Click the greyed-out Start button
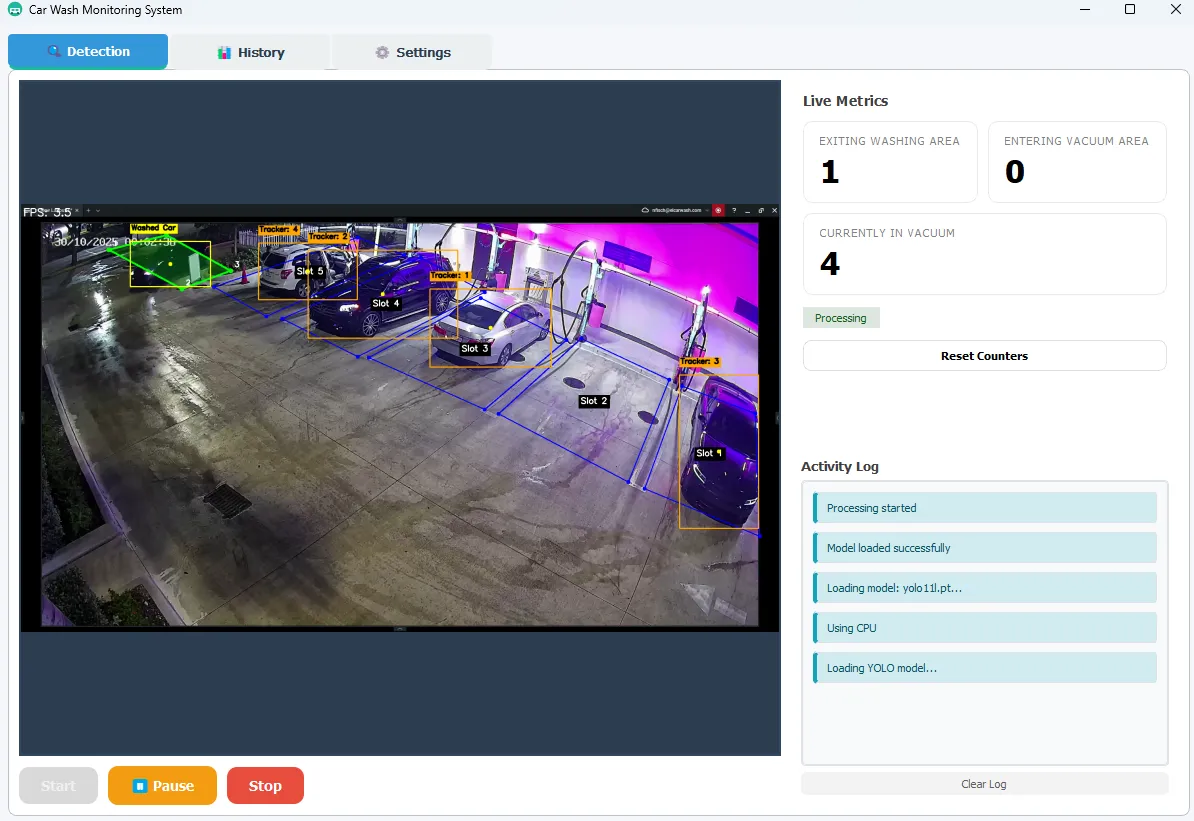 [x=59, y=785]
